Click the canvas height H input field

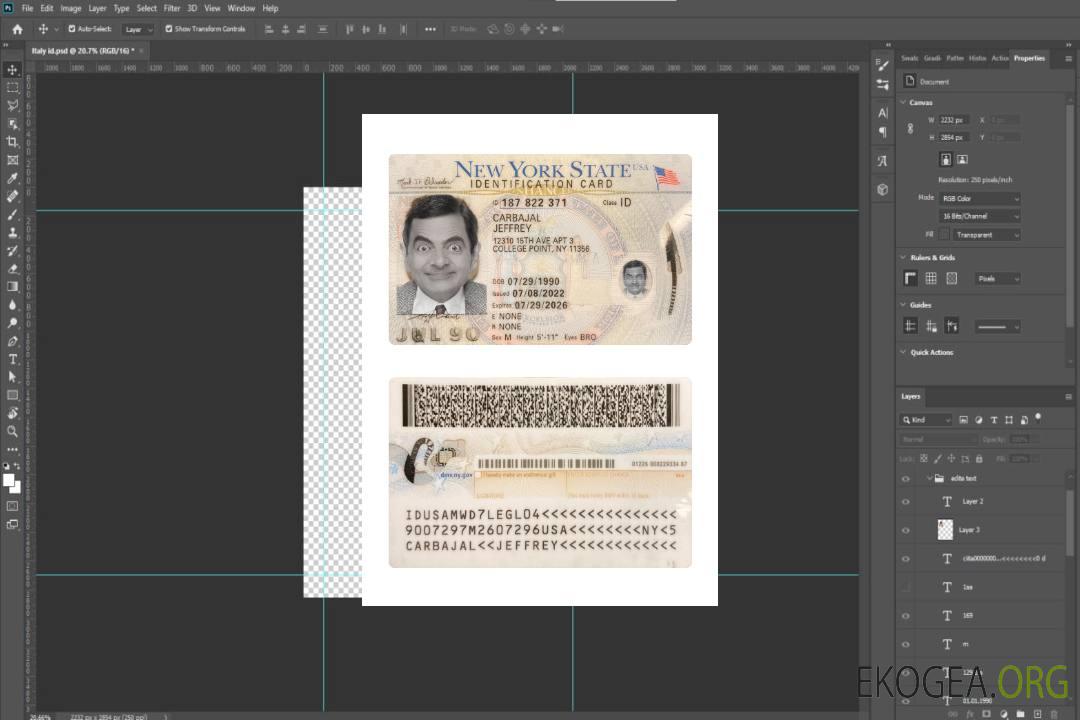point(955,137)
